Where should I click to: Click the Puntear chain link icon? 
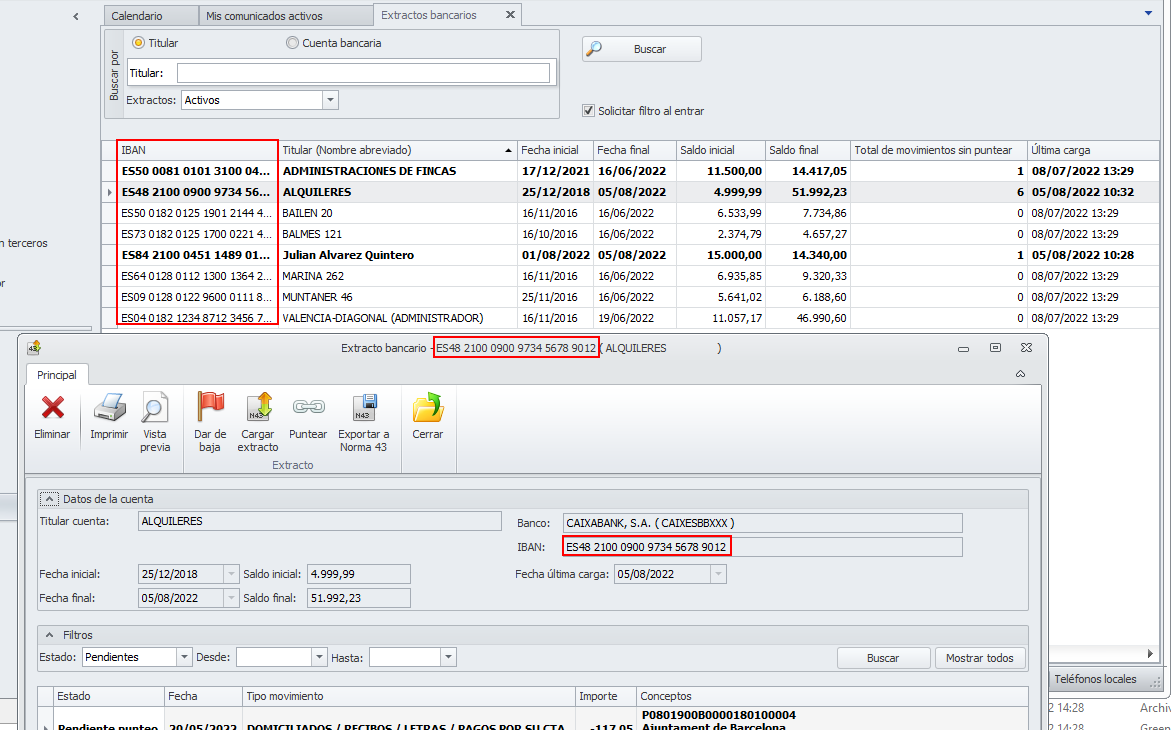[308, 407]
